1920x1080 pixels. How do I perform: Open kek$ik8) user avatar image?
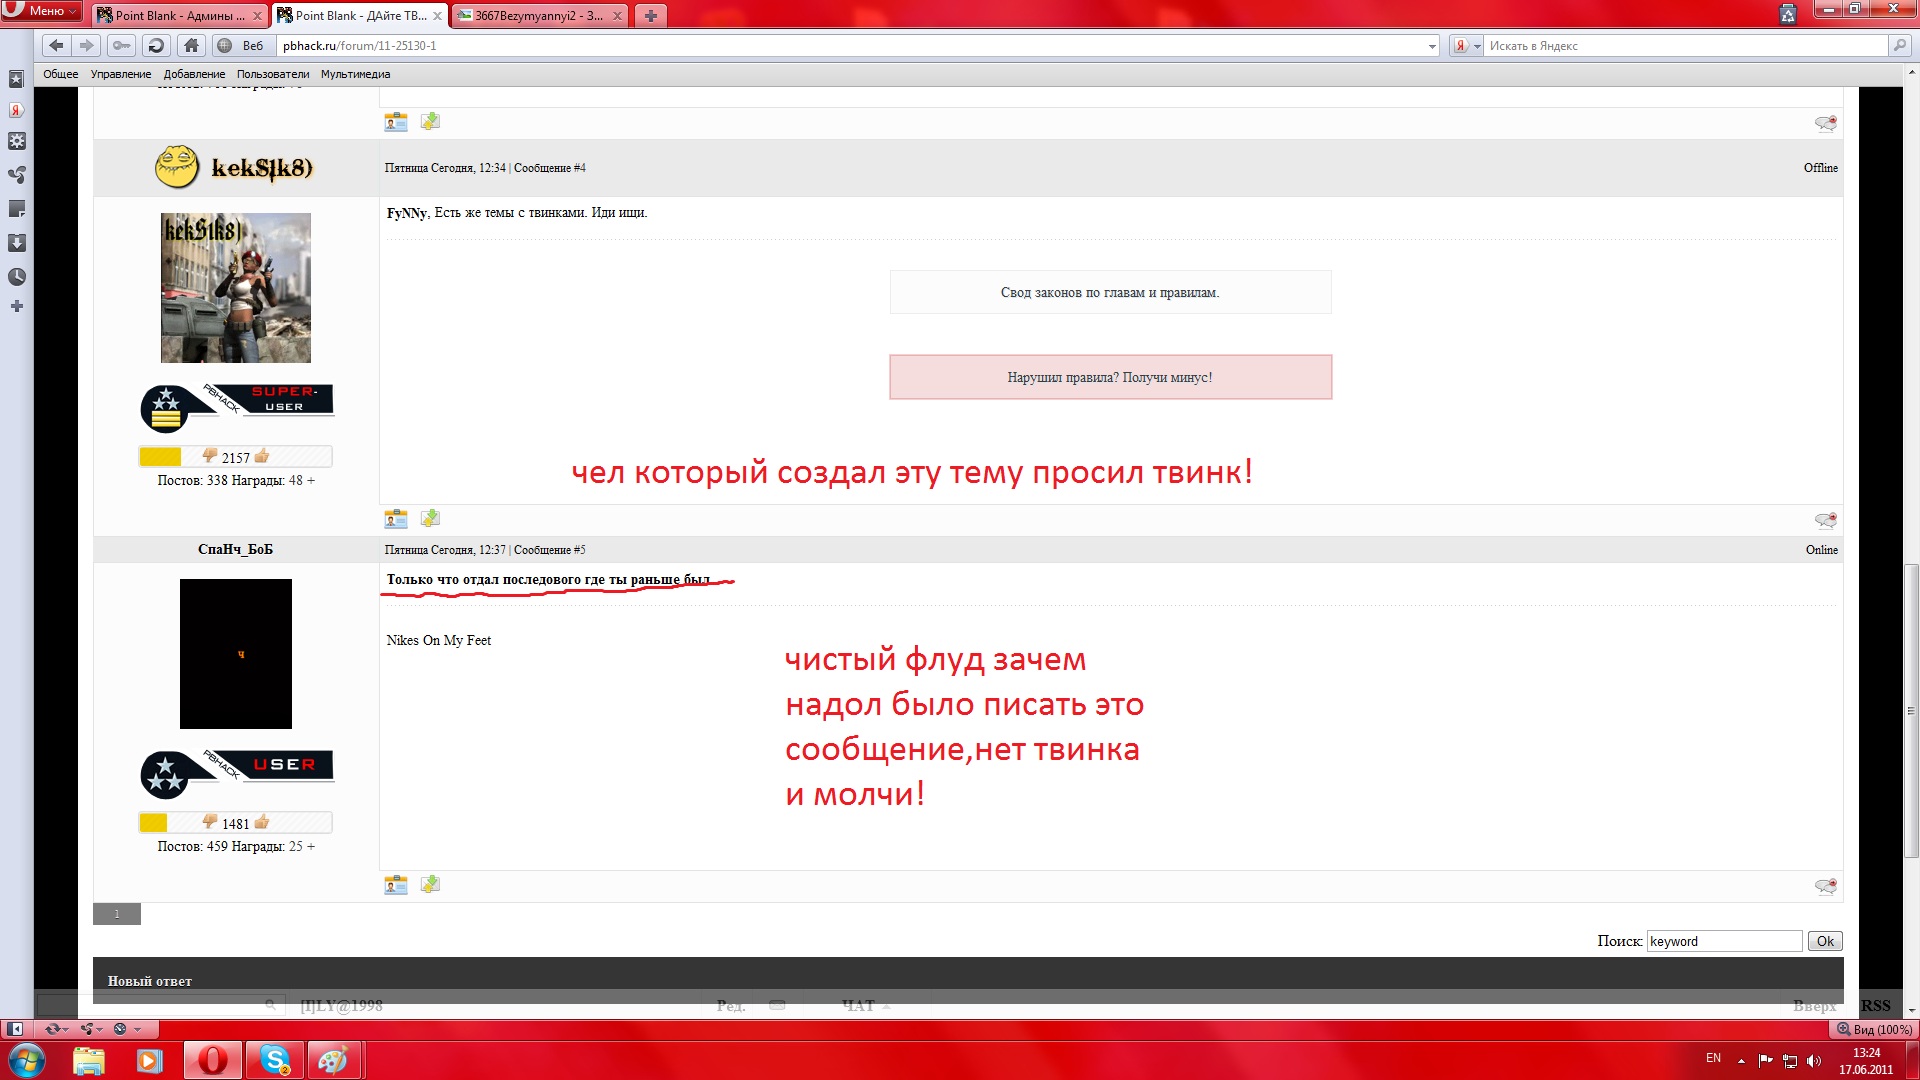pos(236,288)
